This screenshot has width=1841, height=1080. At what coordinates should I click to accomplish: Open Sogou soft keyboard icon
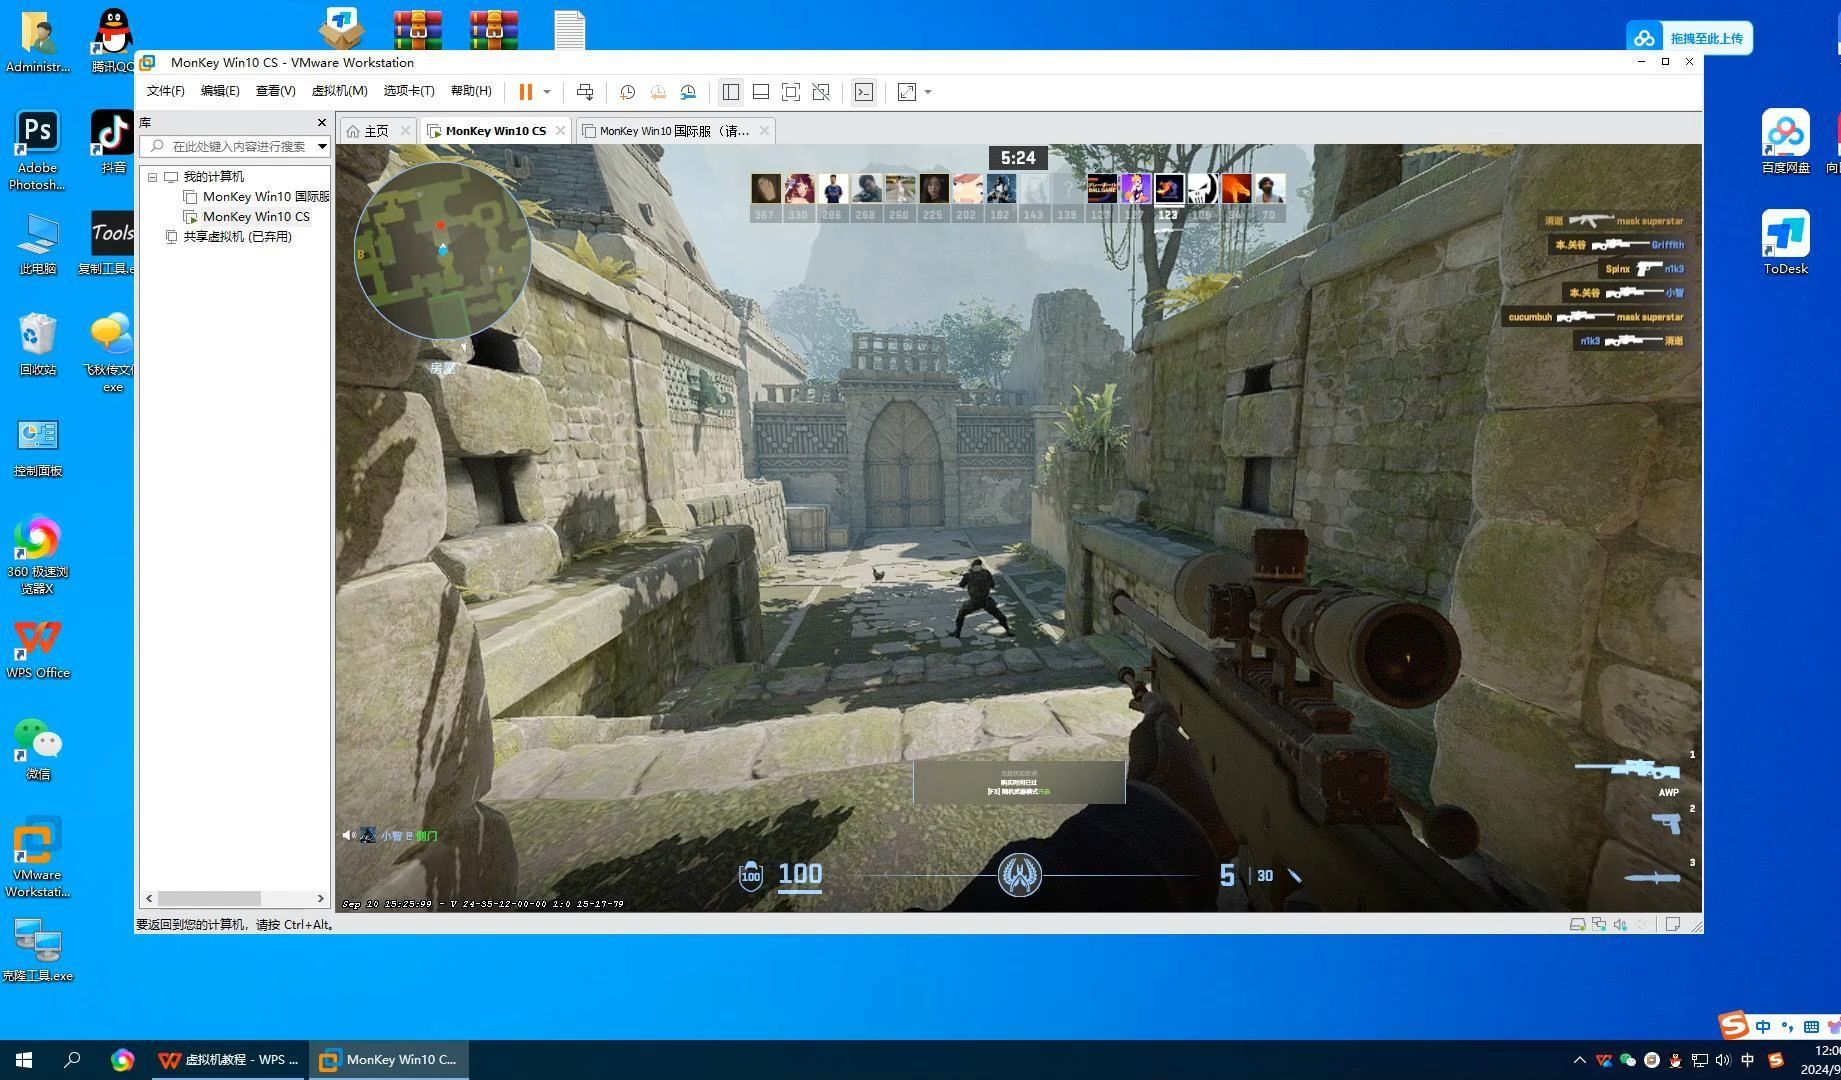[1811, 1026]
